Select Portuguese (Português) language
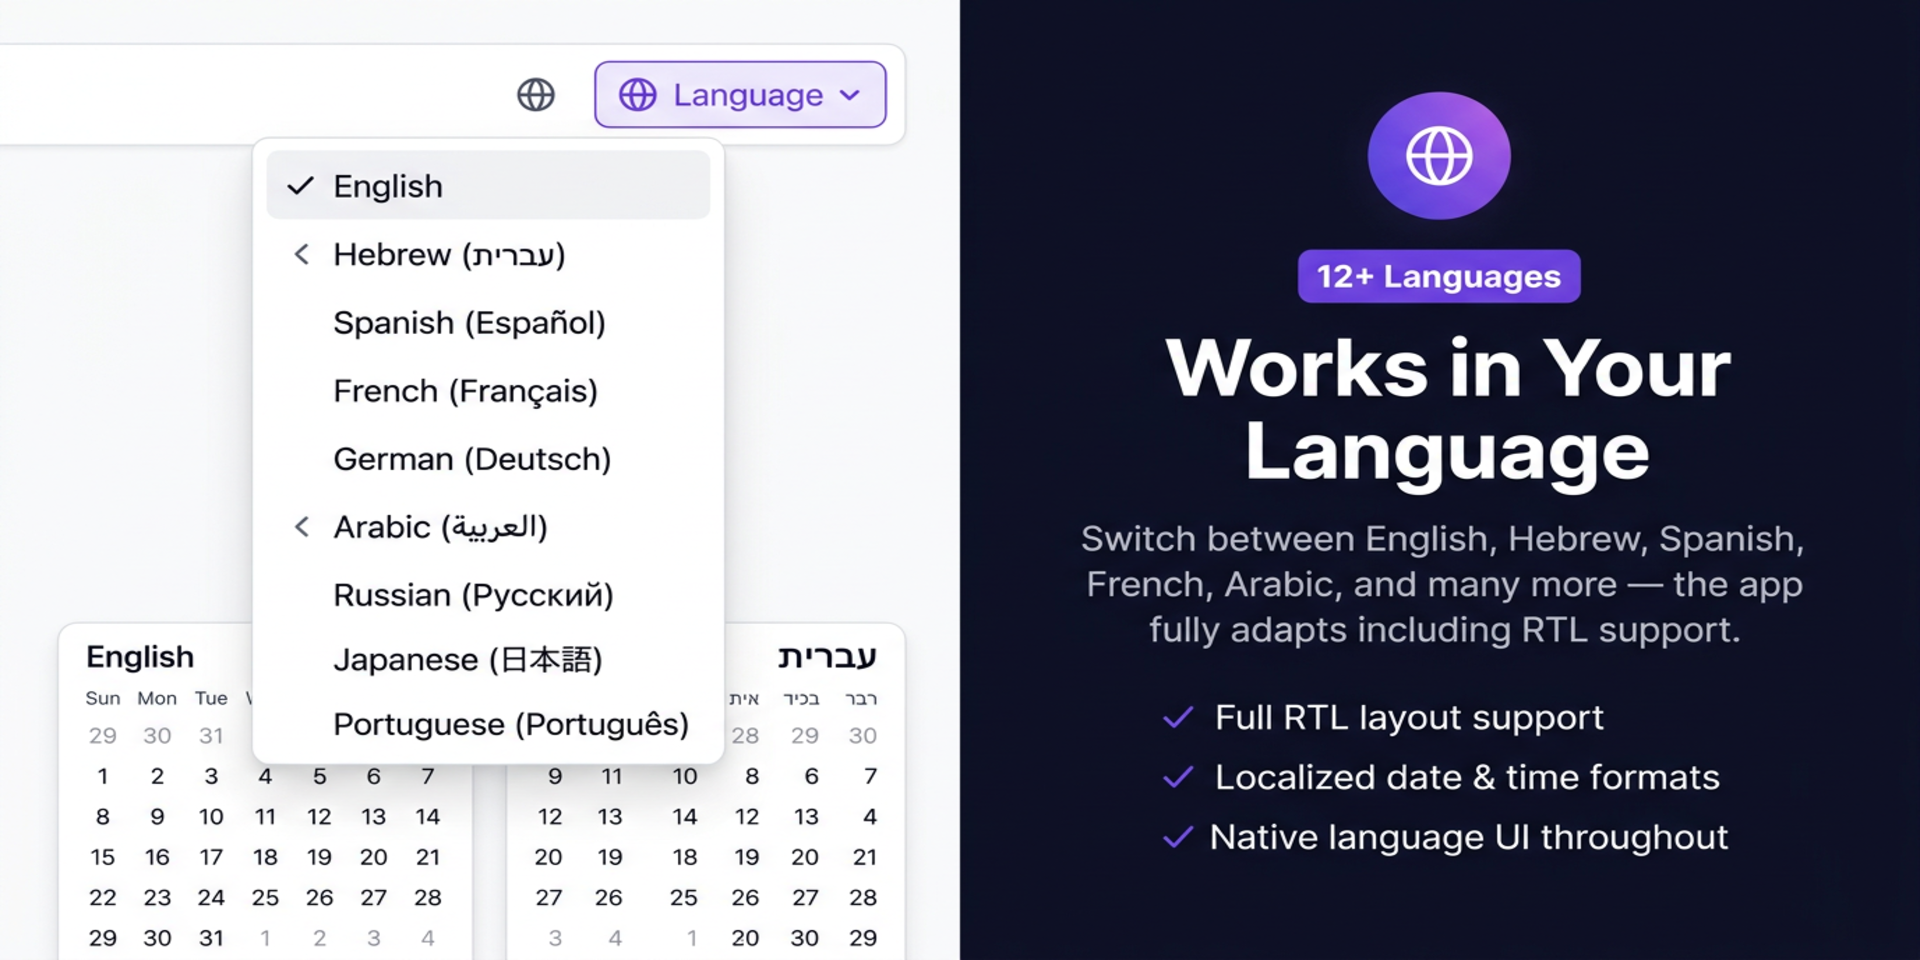Image resolution: width=1920 pixels, height=960 pixels. pos(488,723)
